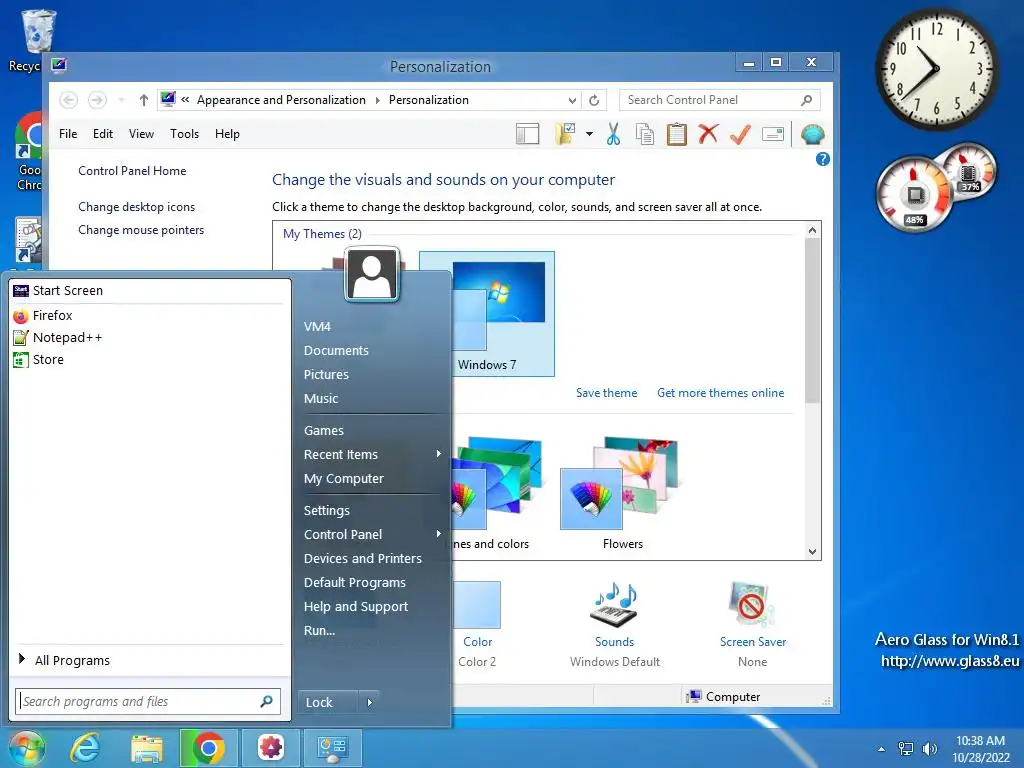Click the Search programs and files field

[x=148, y=701]
